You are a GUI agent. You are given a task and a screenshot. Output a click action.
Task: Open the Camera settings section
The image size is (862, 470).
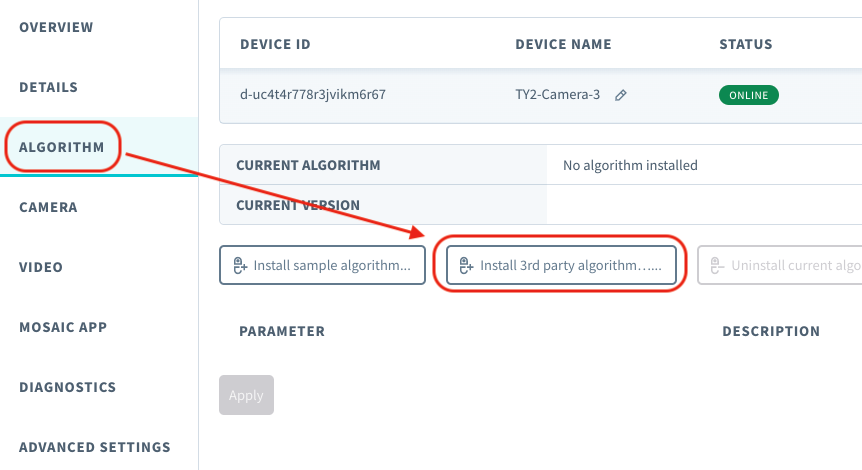coord(48,207)
